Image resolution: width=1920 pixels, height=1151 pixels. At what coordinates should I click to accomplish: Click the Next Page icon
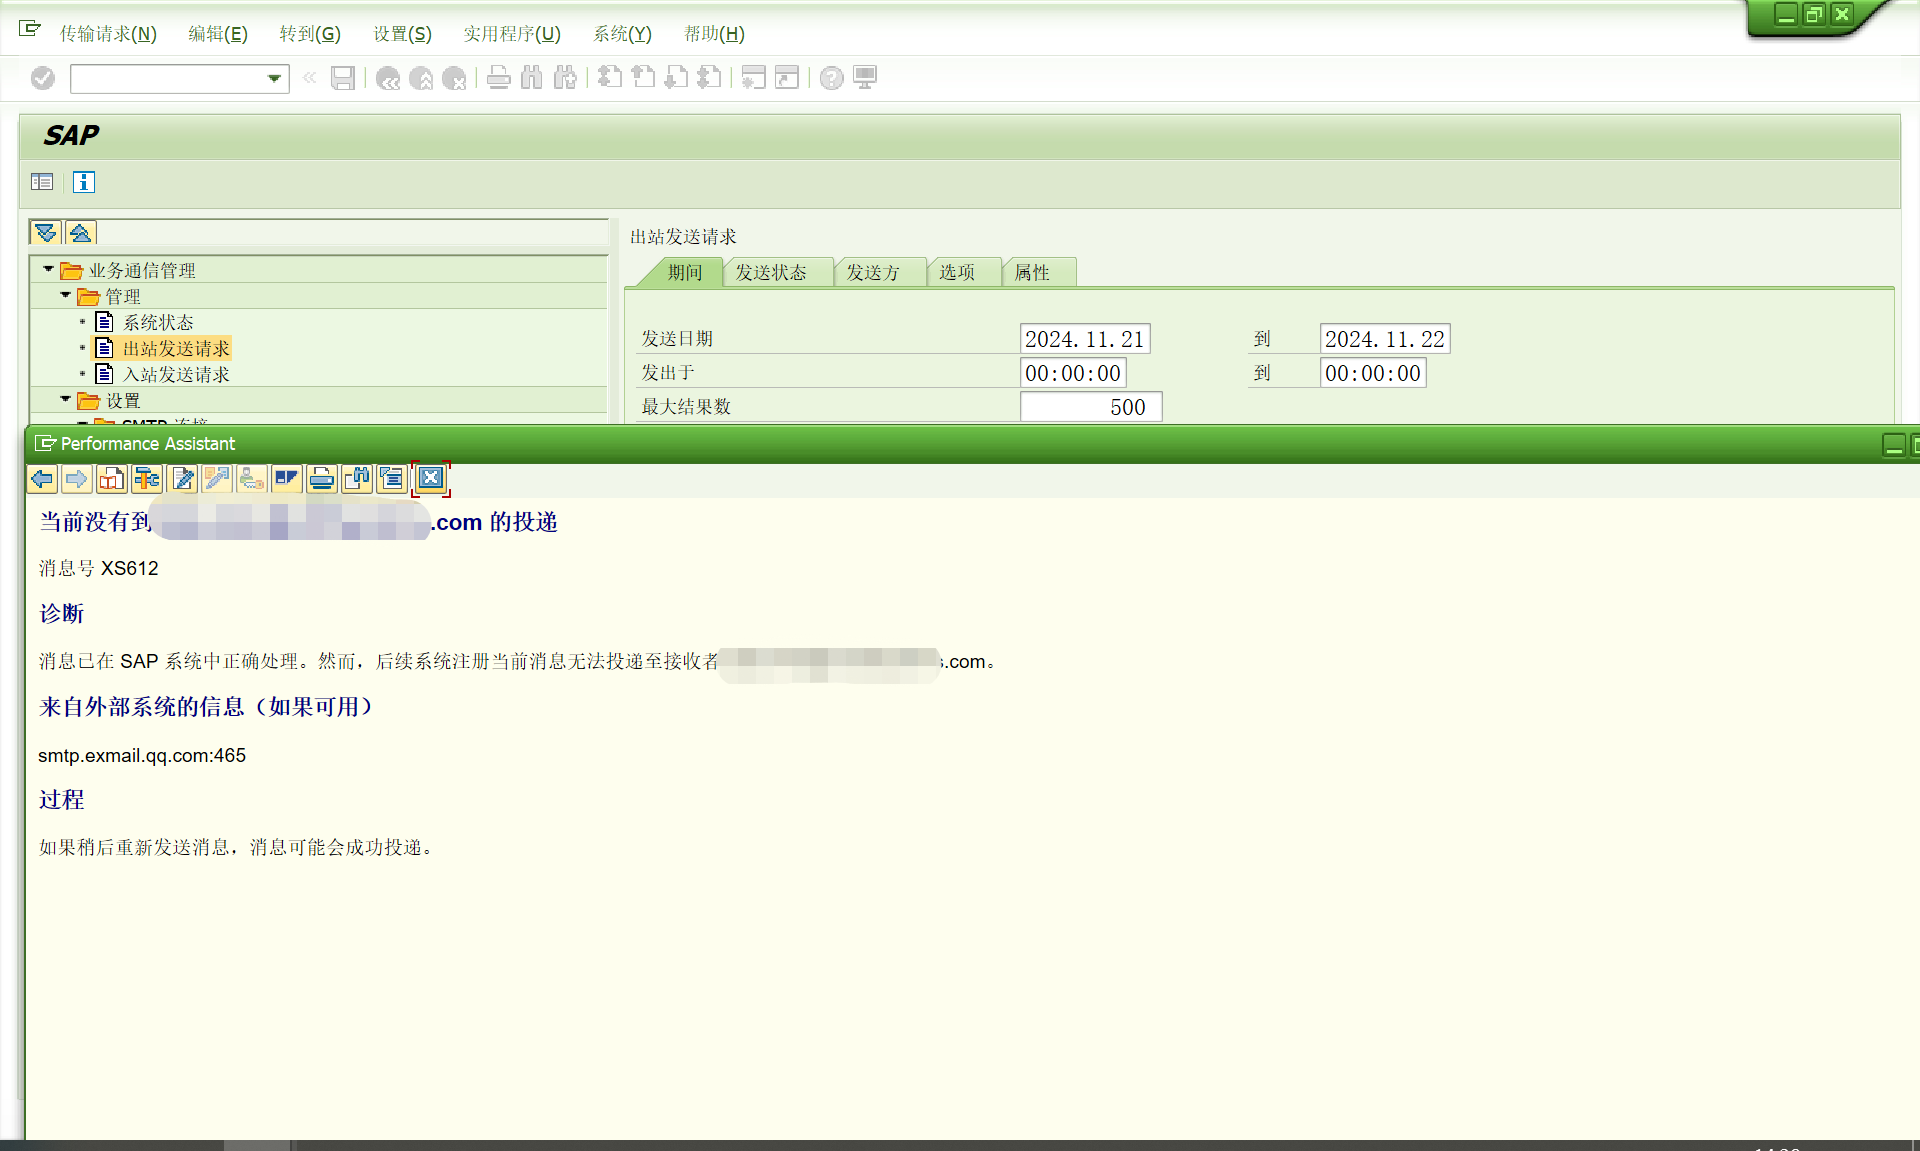676,78
